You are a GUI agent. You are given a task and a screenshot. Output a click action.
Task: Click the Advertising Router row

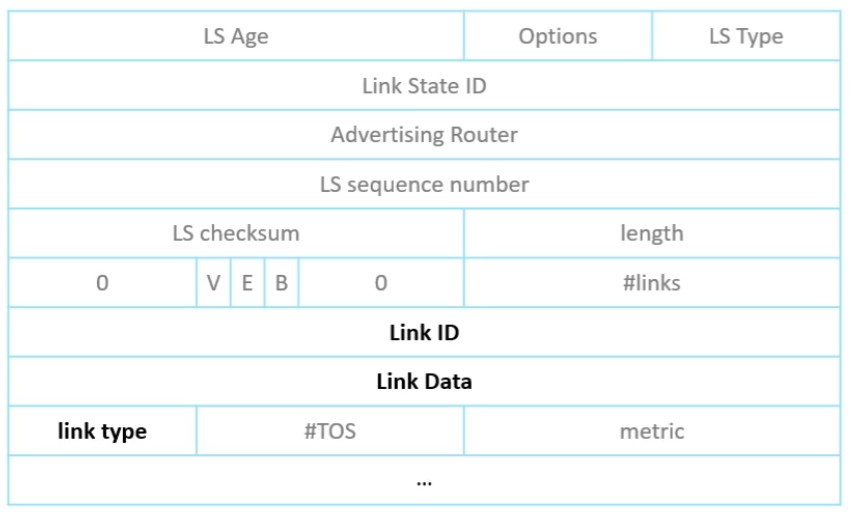(424, 135)
